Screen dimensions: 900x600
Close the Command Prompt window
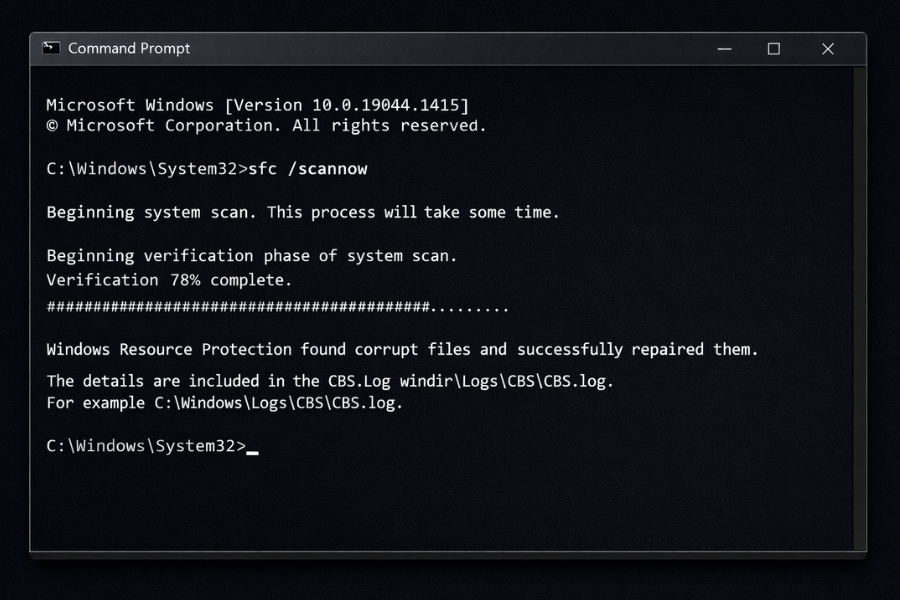pyautogui.click(x=827, y=48)
